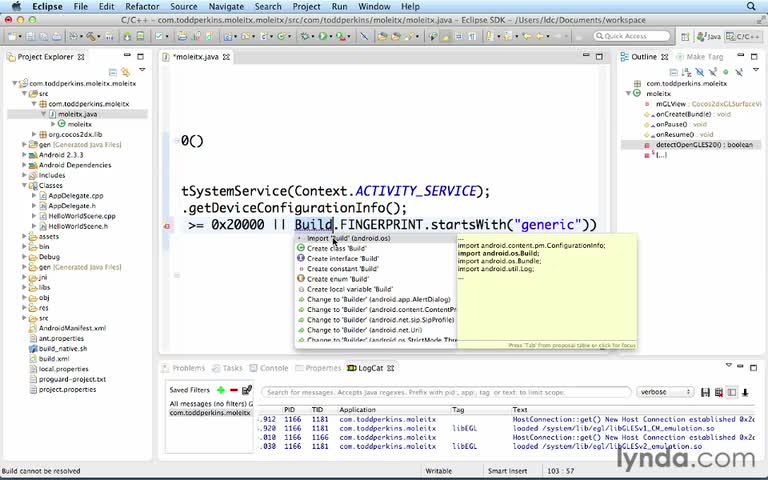Toggle Hide Fields in Outline view
Screen dimensions: 768x480
pyautogui.click(x=699, y=72)
